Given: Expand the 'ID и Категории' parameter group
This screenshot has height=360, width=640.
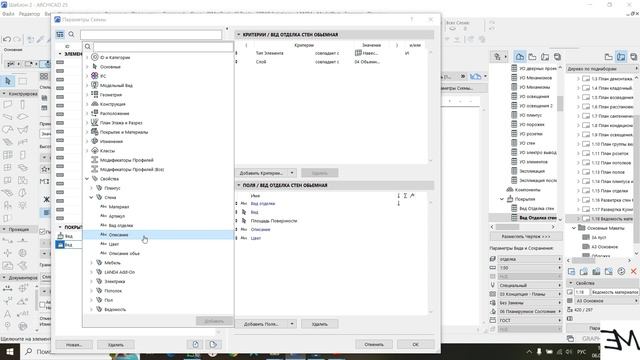Looking at the screenshot, I should [x=87, y=58].
